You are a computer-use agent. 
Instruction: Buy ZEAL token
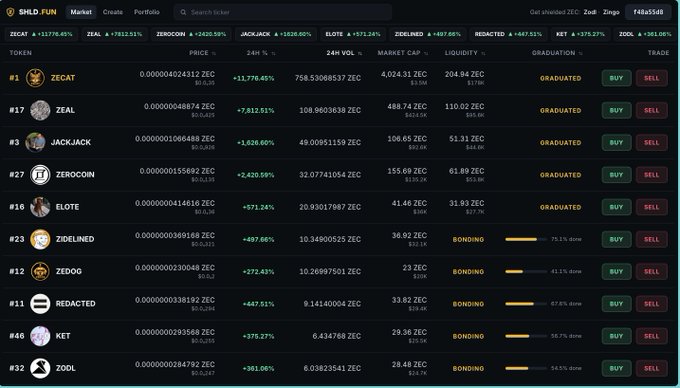616,111
